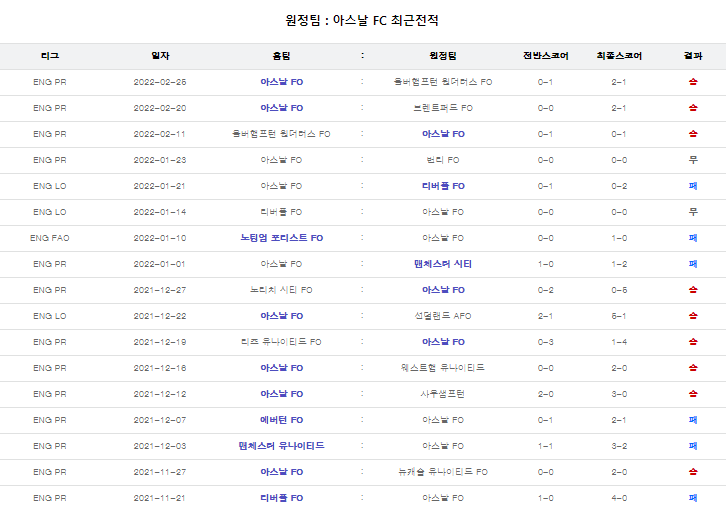Click the half-time score 0-3 in the 2021-12-19 row
Viewport: 726px width, 508px height.
545,342
